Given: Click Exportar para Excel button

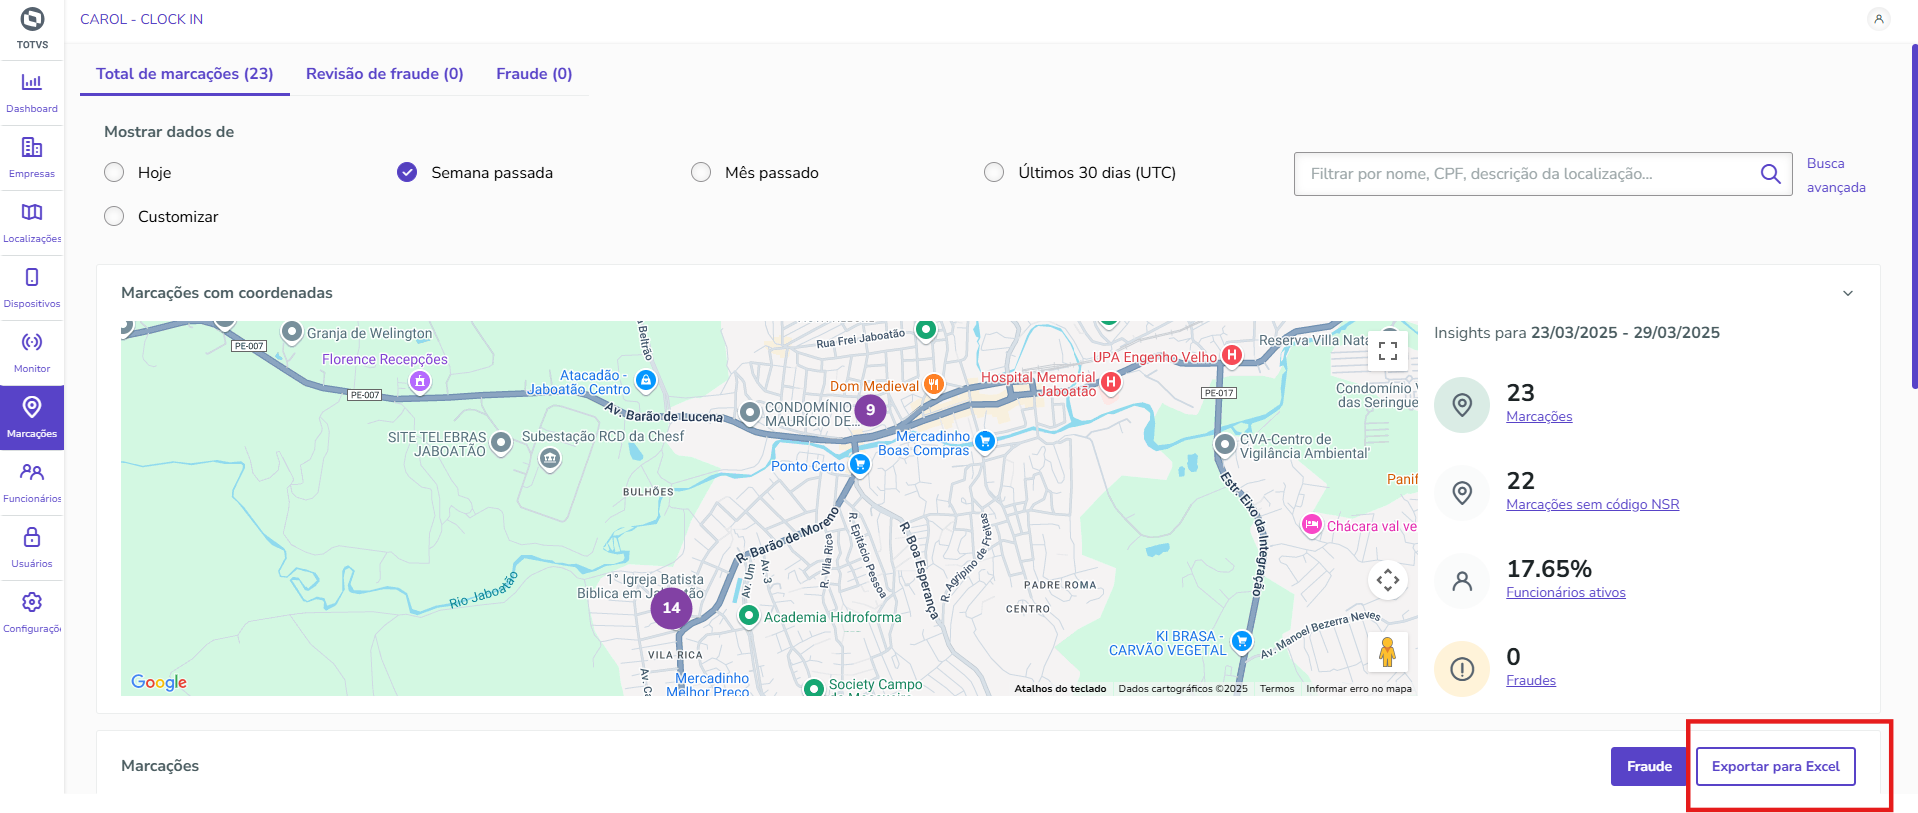Looking at the screenshot, I should point(1775,766).
